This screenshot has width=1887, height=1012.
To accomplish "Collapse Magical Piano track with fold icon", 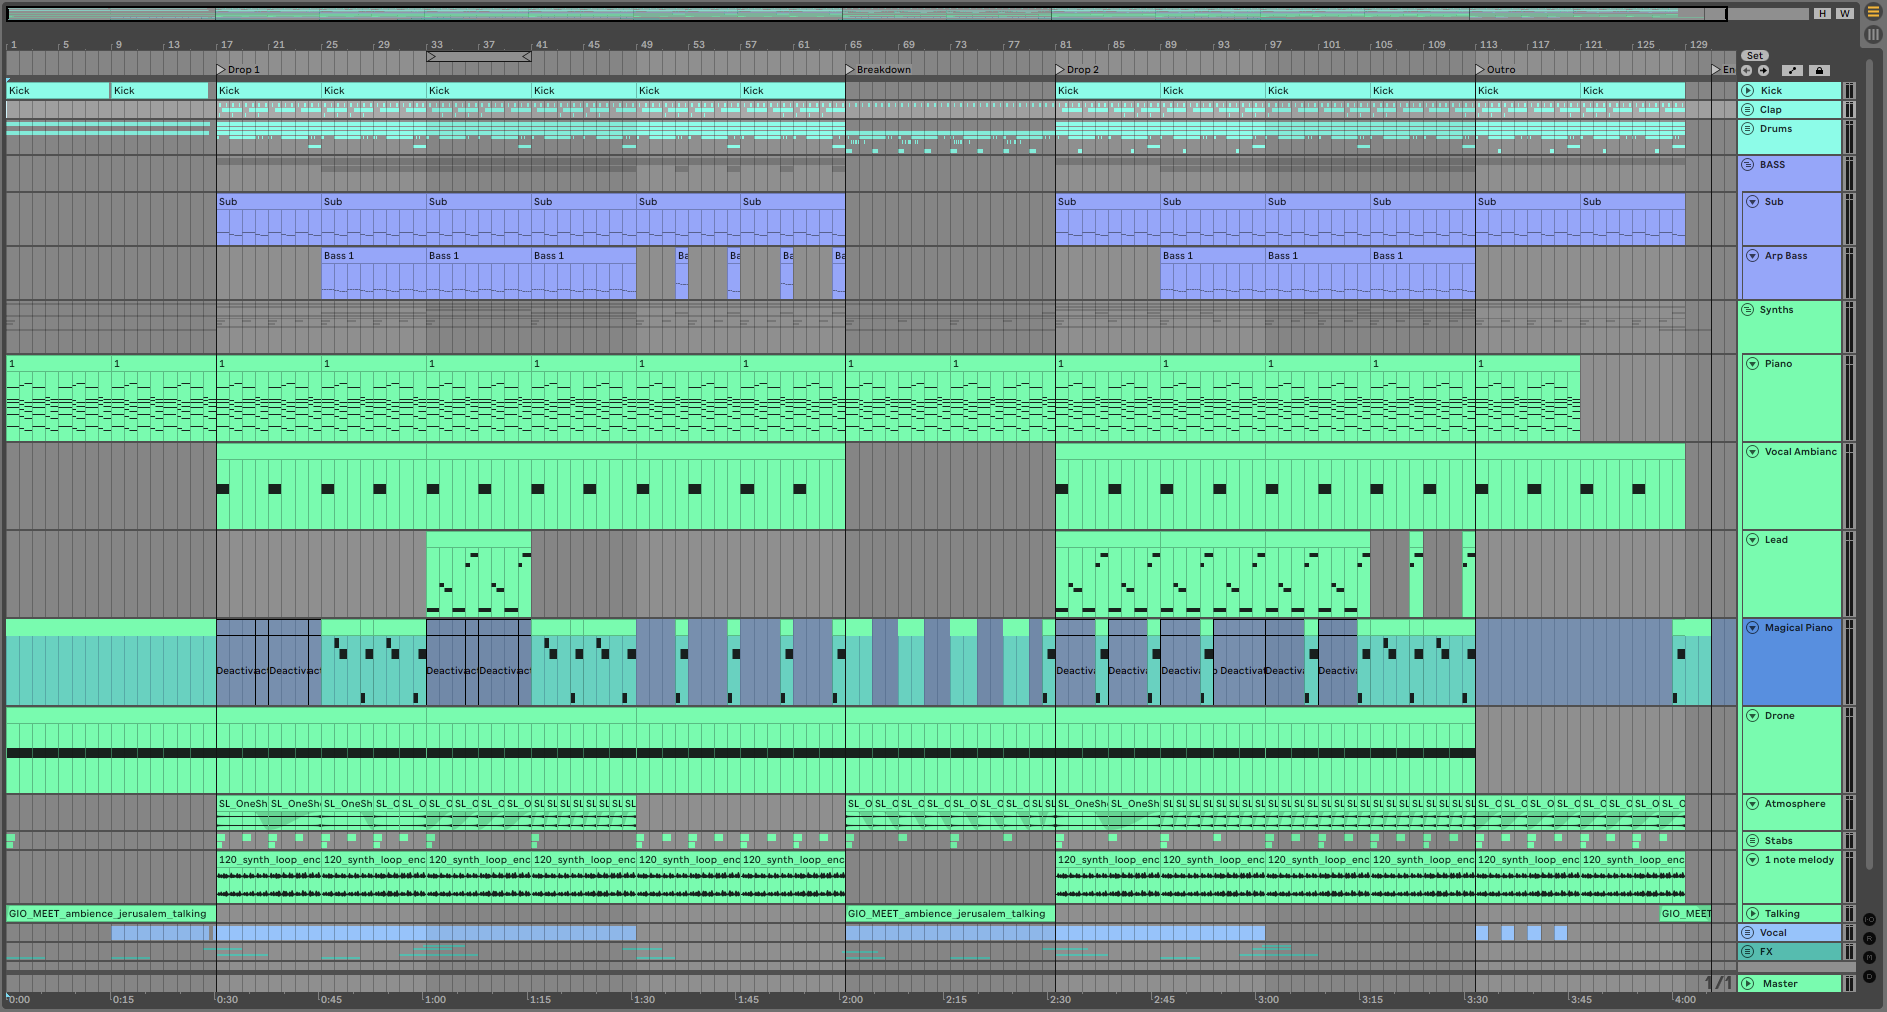I will [x=1753, y=628].
